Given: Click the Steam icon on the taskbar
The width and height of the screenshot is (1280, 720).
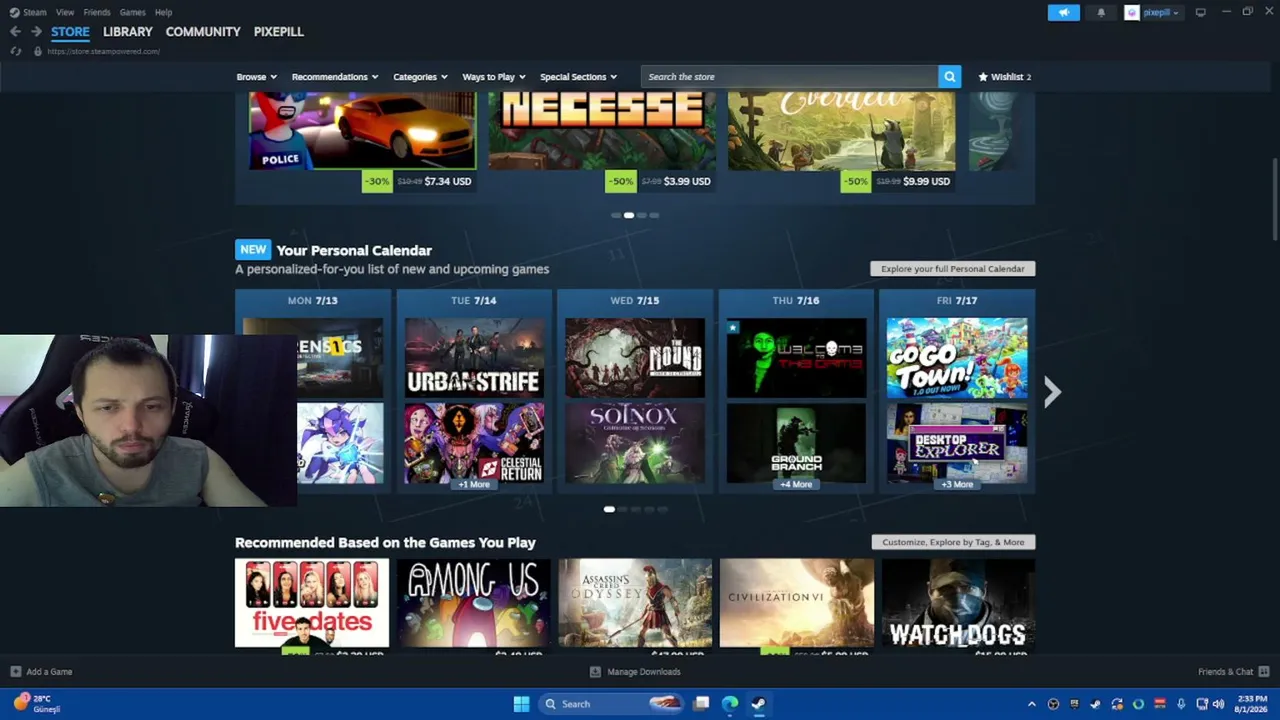Looking at the screenshot, I should pyautogui.click(x=759, y=704).
